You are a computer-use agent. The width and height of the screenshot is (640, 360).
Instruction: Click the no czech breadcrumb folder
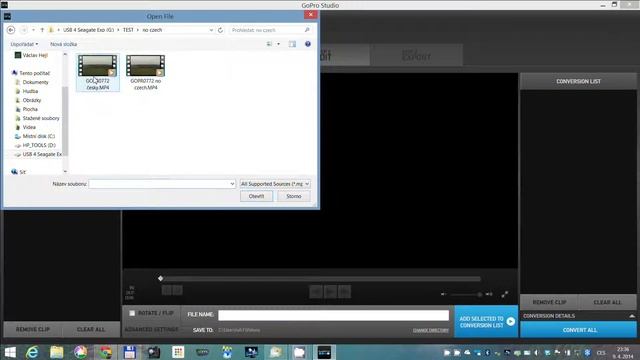coord(152,30)
